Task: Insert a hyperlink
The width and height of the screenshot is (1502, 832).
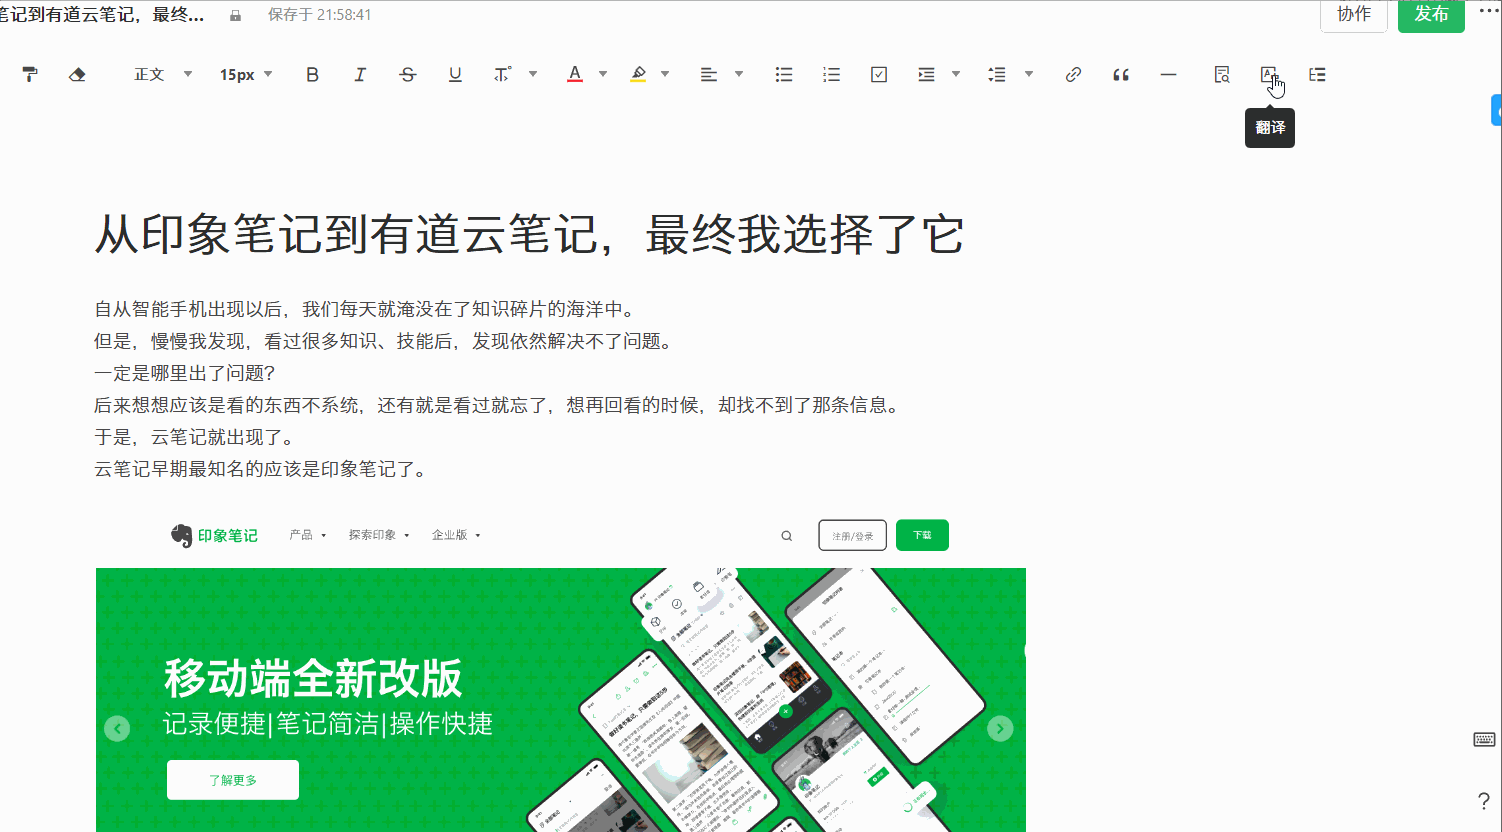Action: tap(1073, 74)
